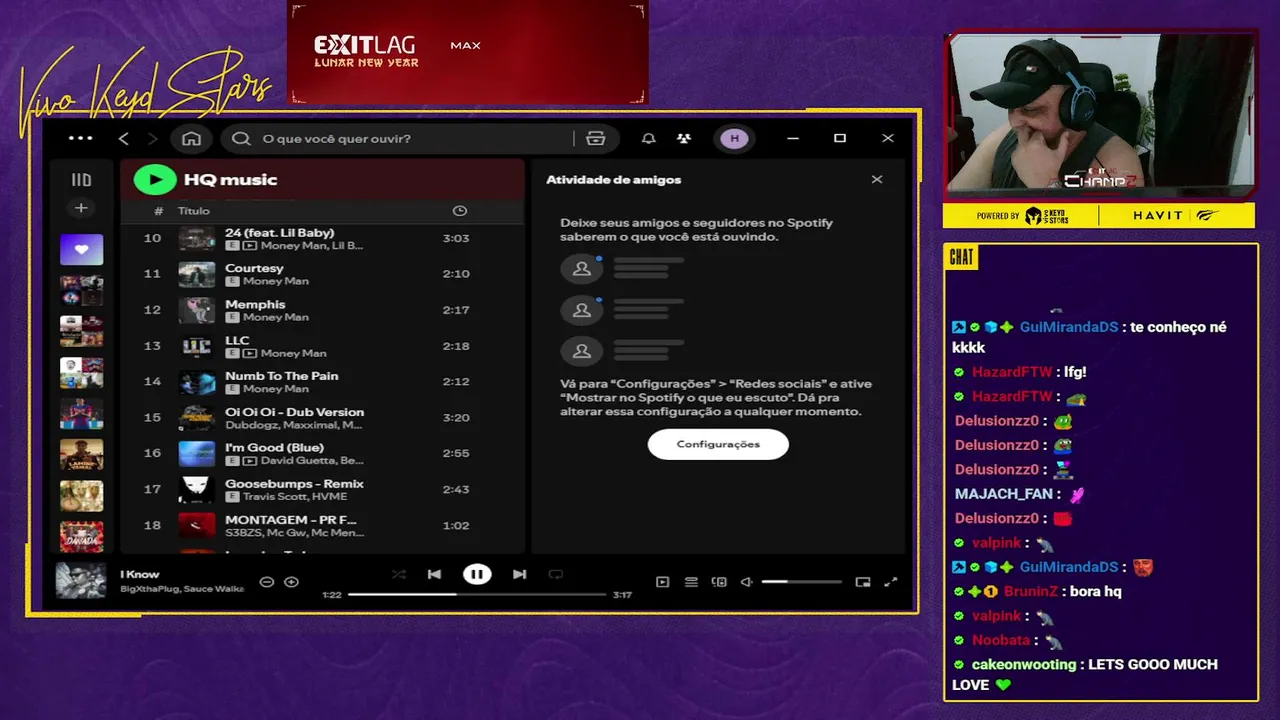The height and width of the screenshot is (720, 1280).
Task: Open the notifications bell
Action: [648, 138]
